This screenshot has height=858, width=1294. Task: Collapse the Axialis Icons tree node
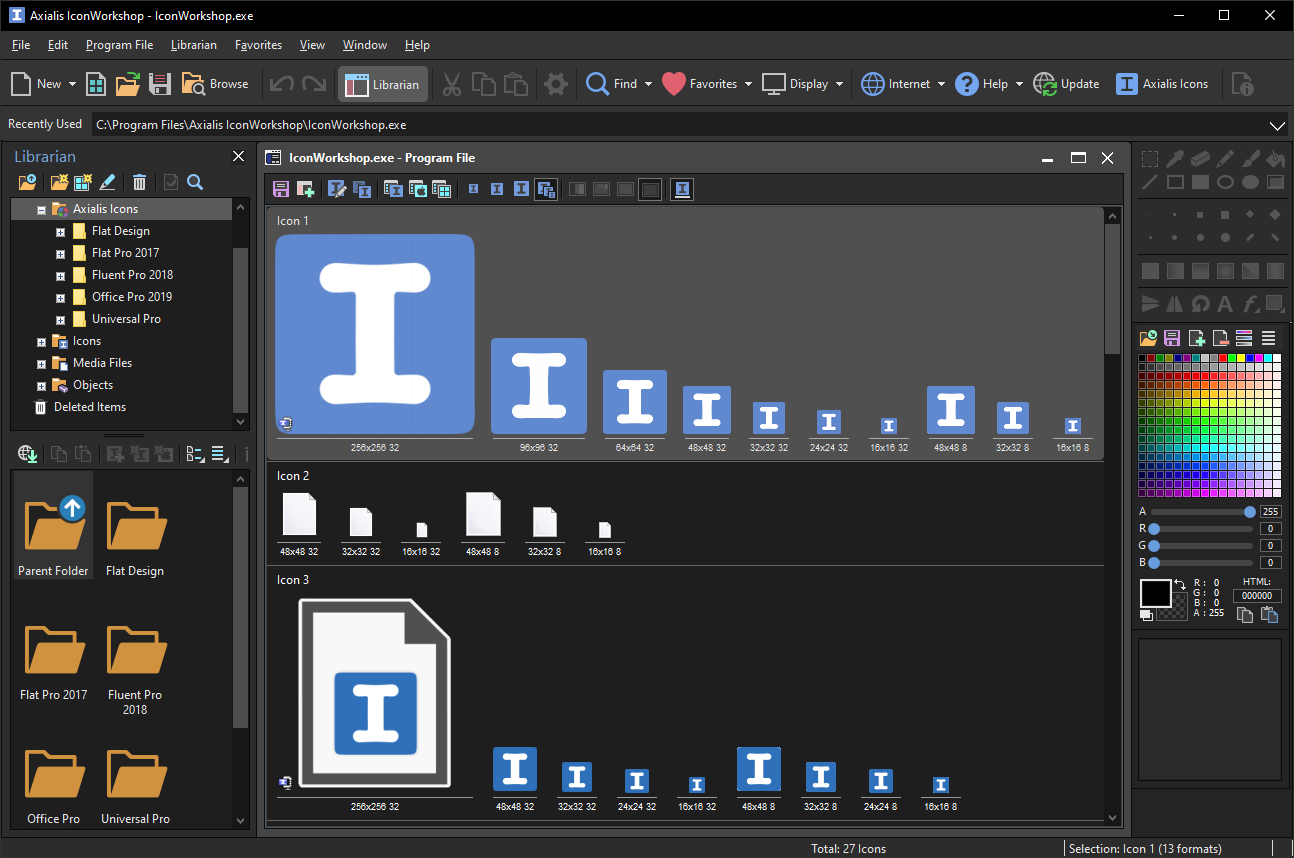point(41,210)
